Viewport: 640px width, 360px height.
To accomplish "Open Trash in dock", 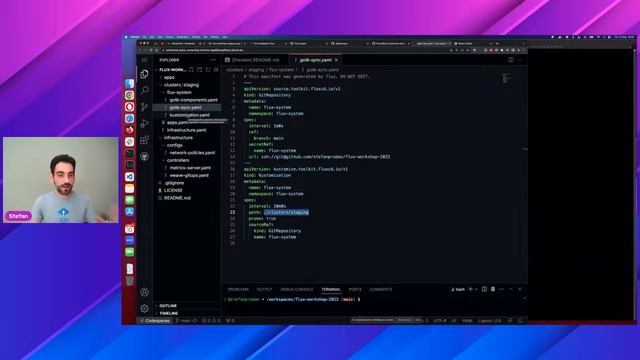I will (x=129, y=281).
